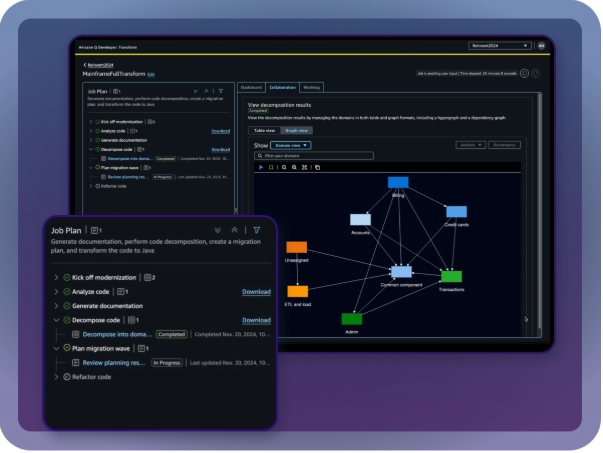Switch to the Worklog tab
Screen dimensions: 603x453
312,88
